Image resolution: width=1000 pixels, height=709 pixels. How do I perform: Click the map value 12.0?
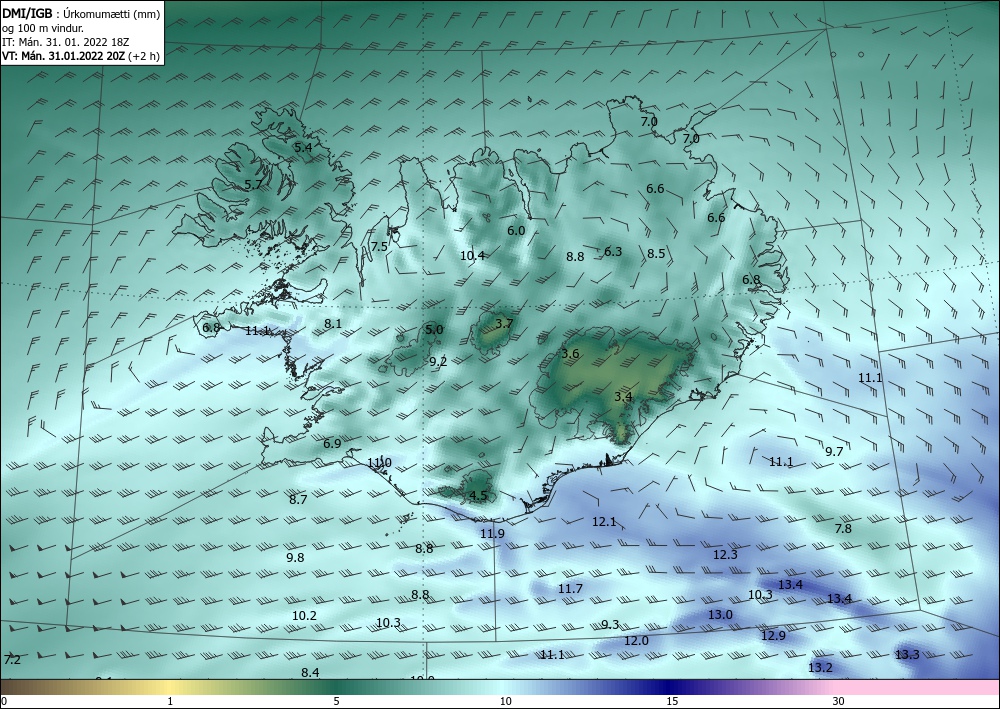coord(636,641)
